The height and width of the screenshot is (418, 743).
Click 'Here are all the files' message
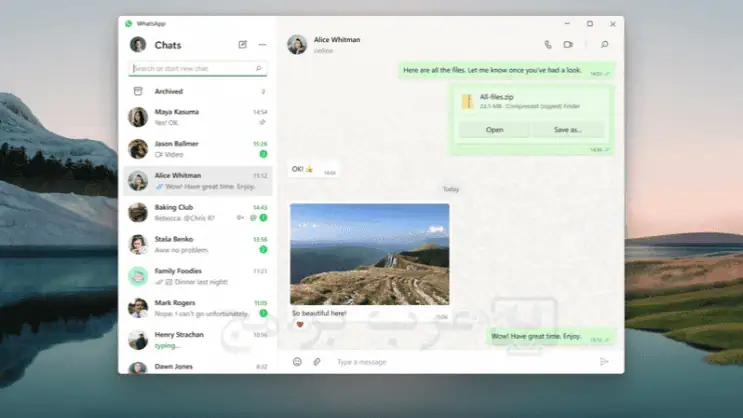[x=506, y=70]
